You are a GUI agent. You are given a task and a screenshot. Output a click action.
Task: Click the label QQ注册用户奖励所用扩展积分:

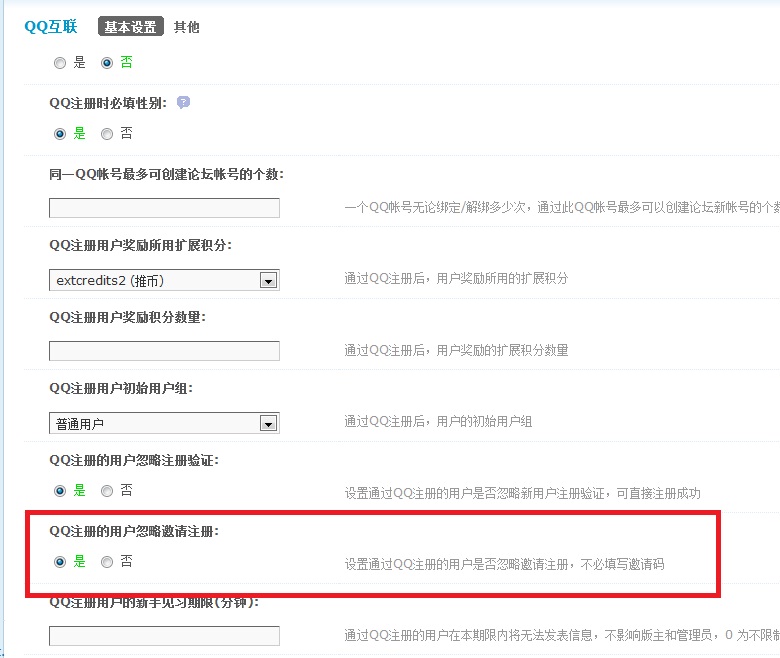click(x=140, y=245)
